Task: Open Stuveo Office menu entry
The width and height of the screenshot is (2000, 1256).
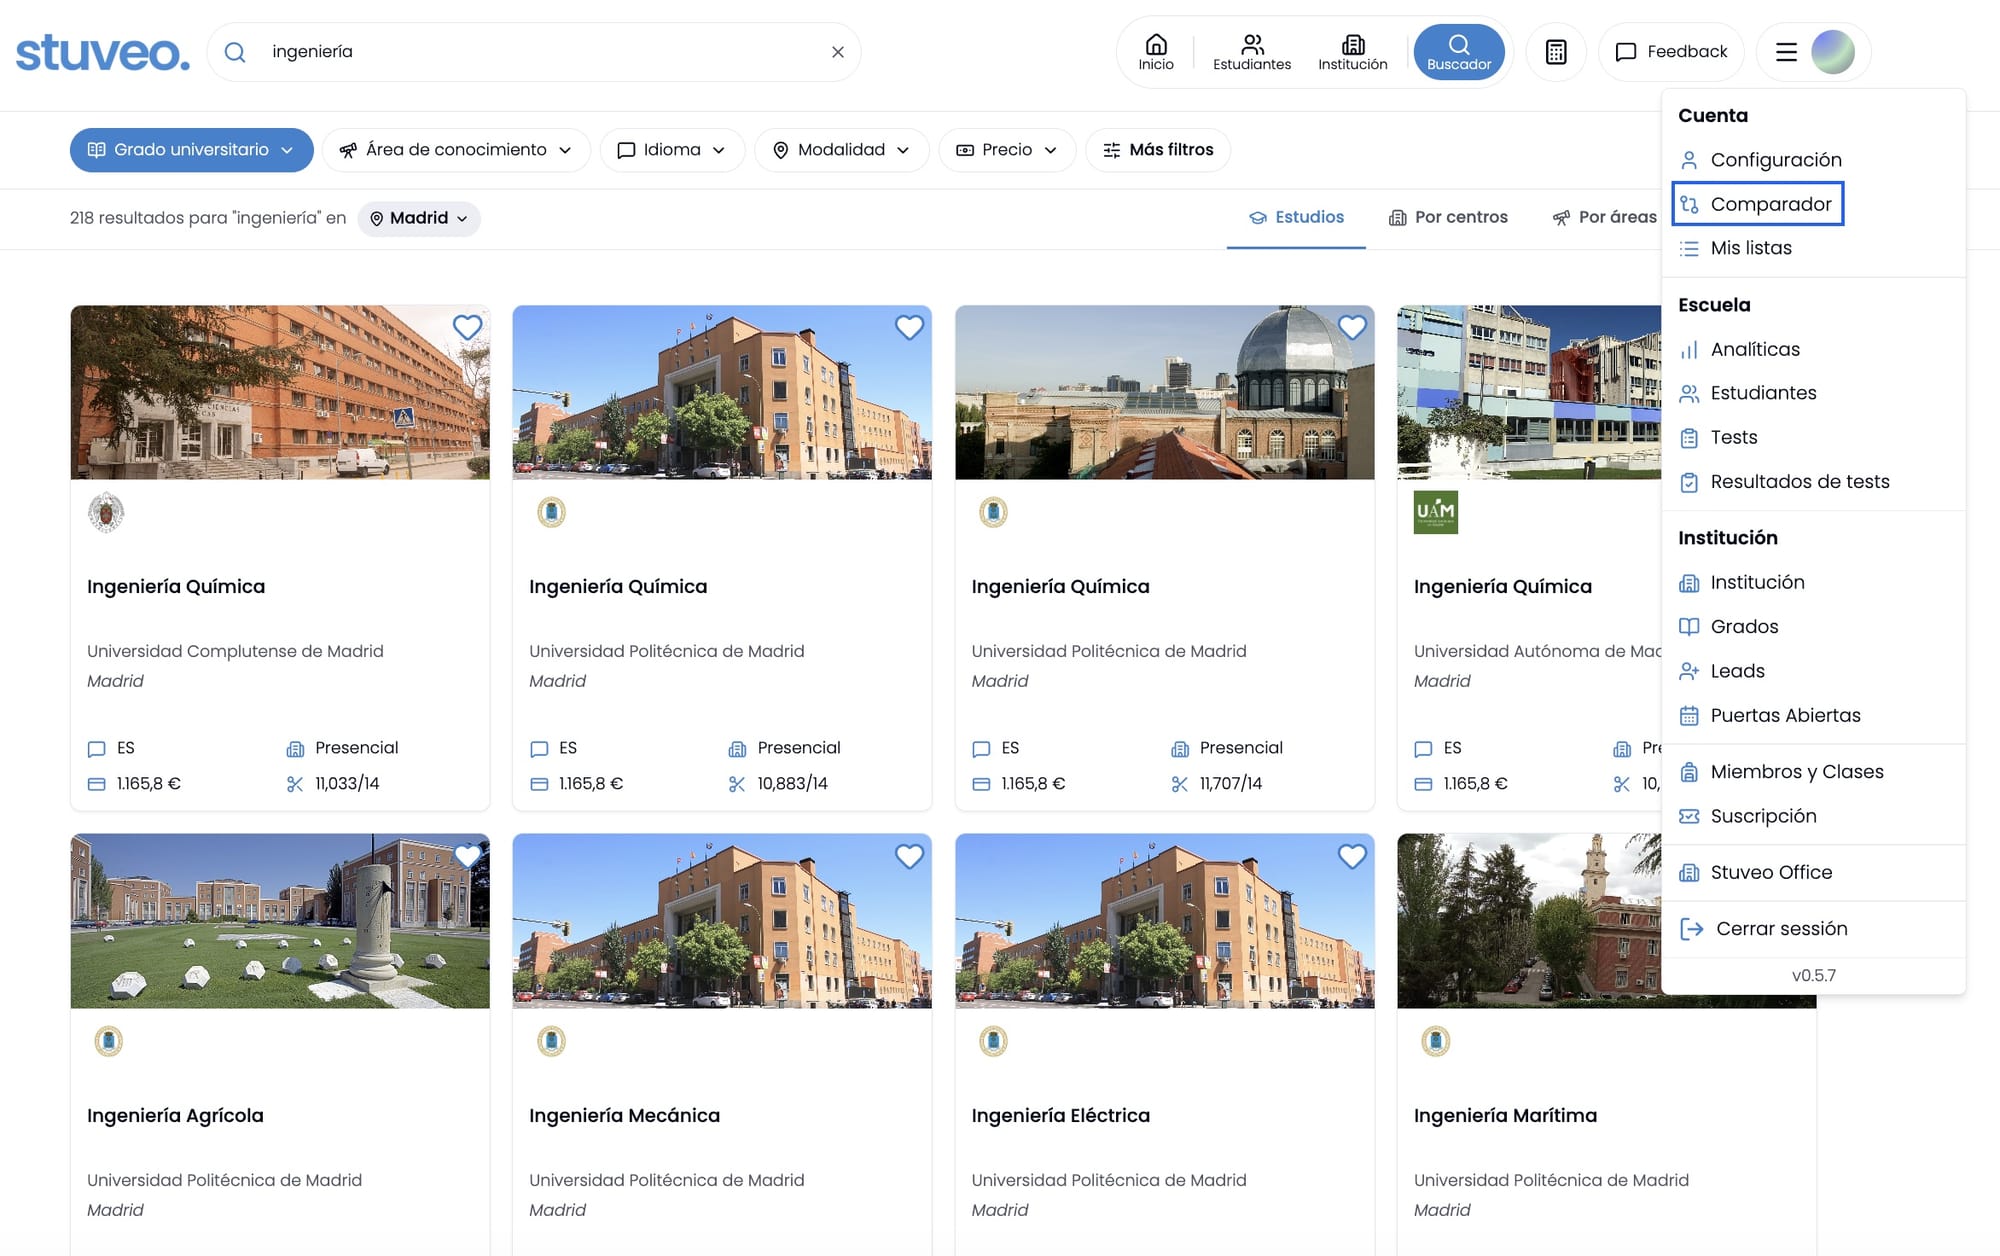Action: coord(1756,872)
